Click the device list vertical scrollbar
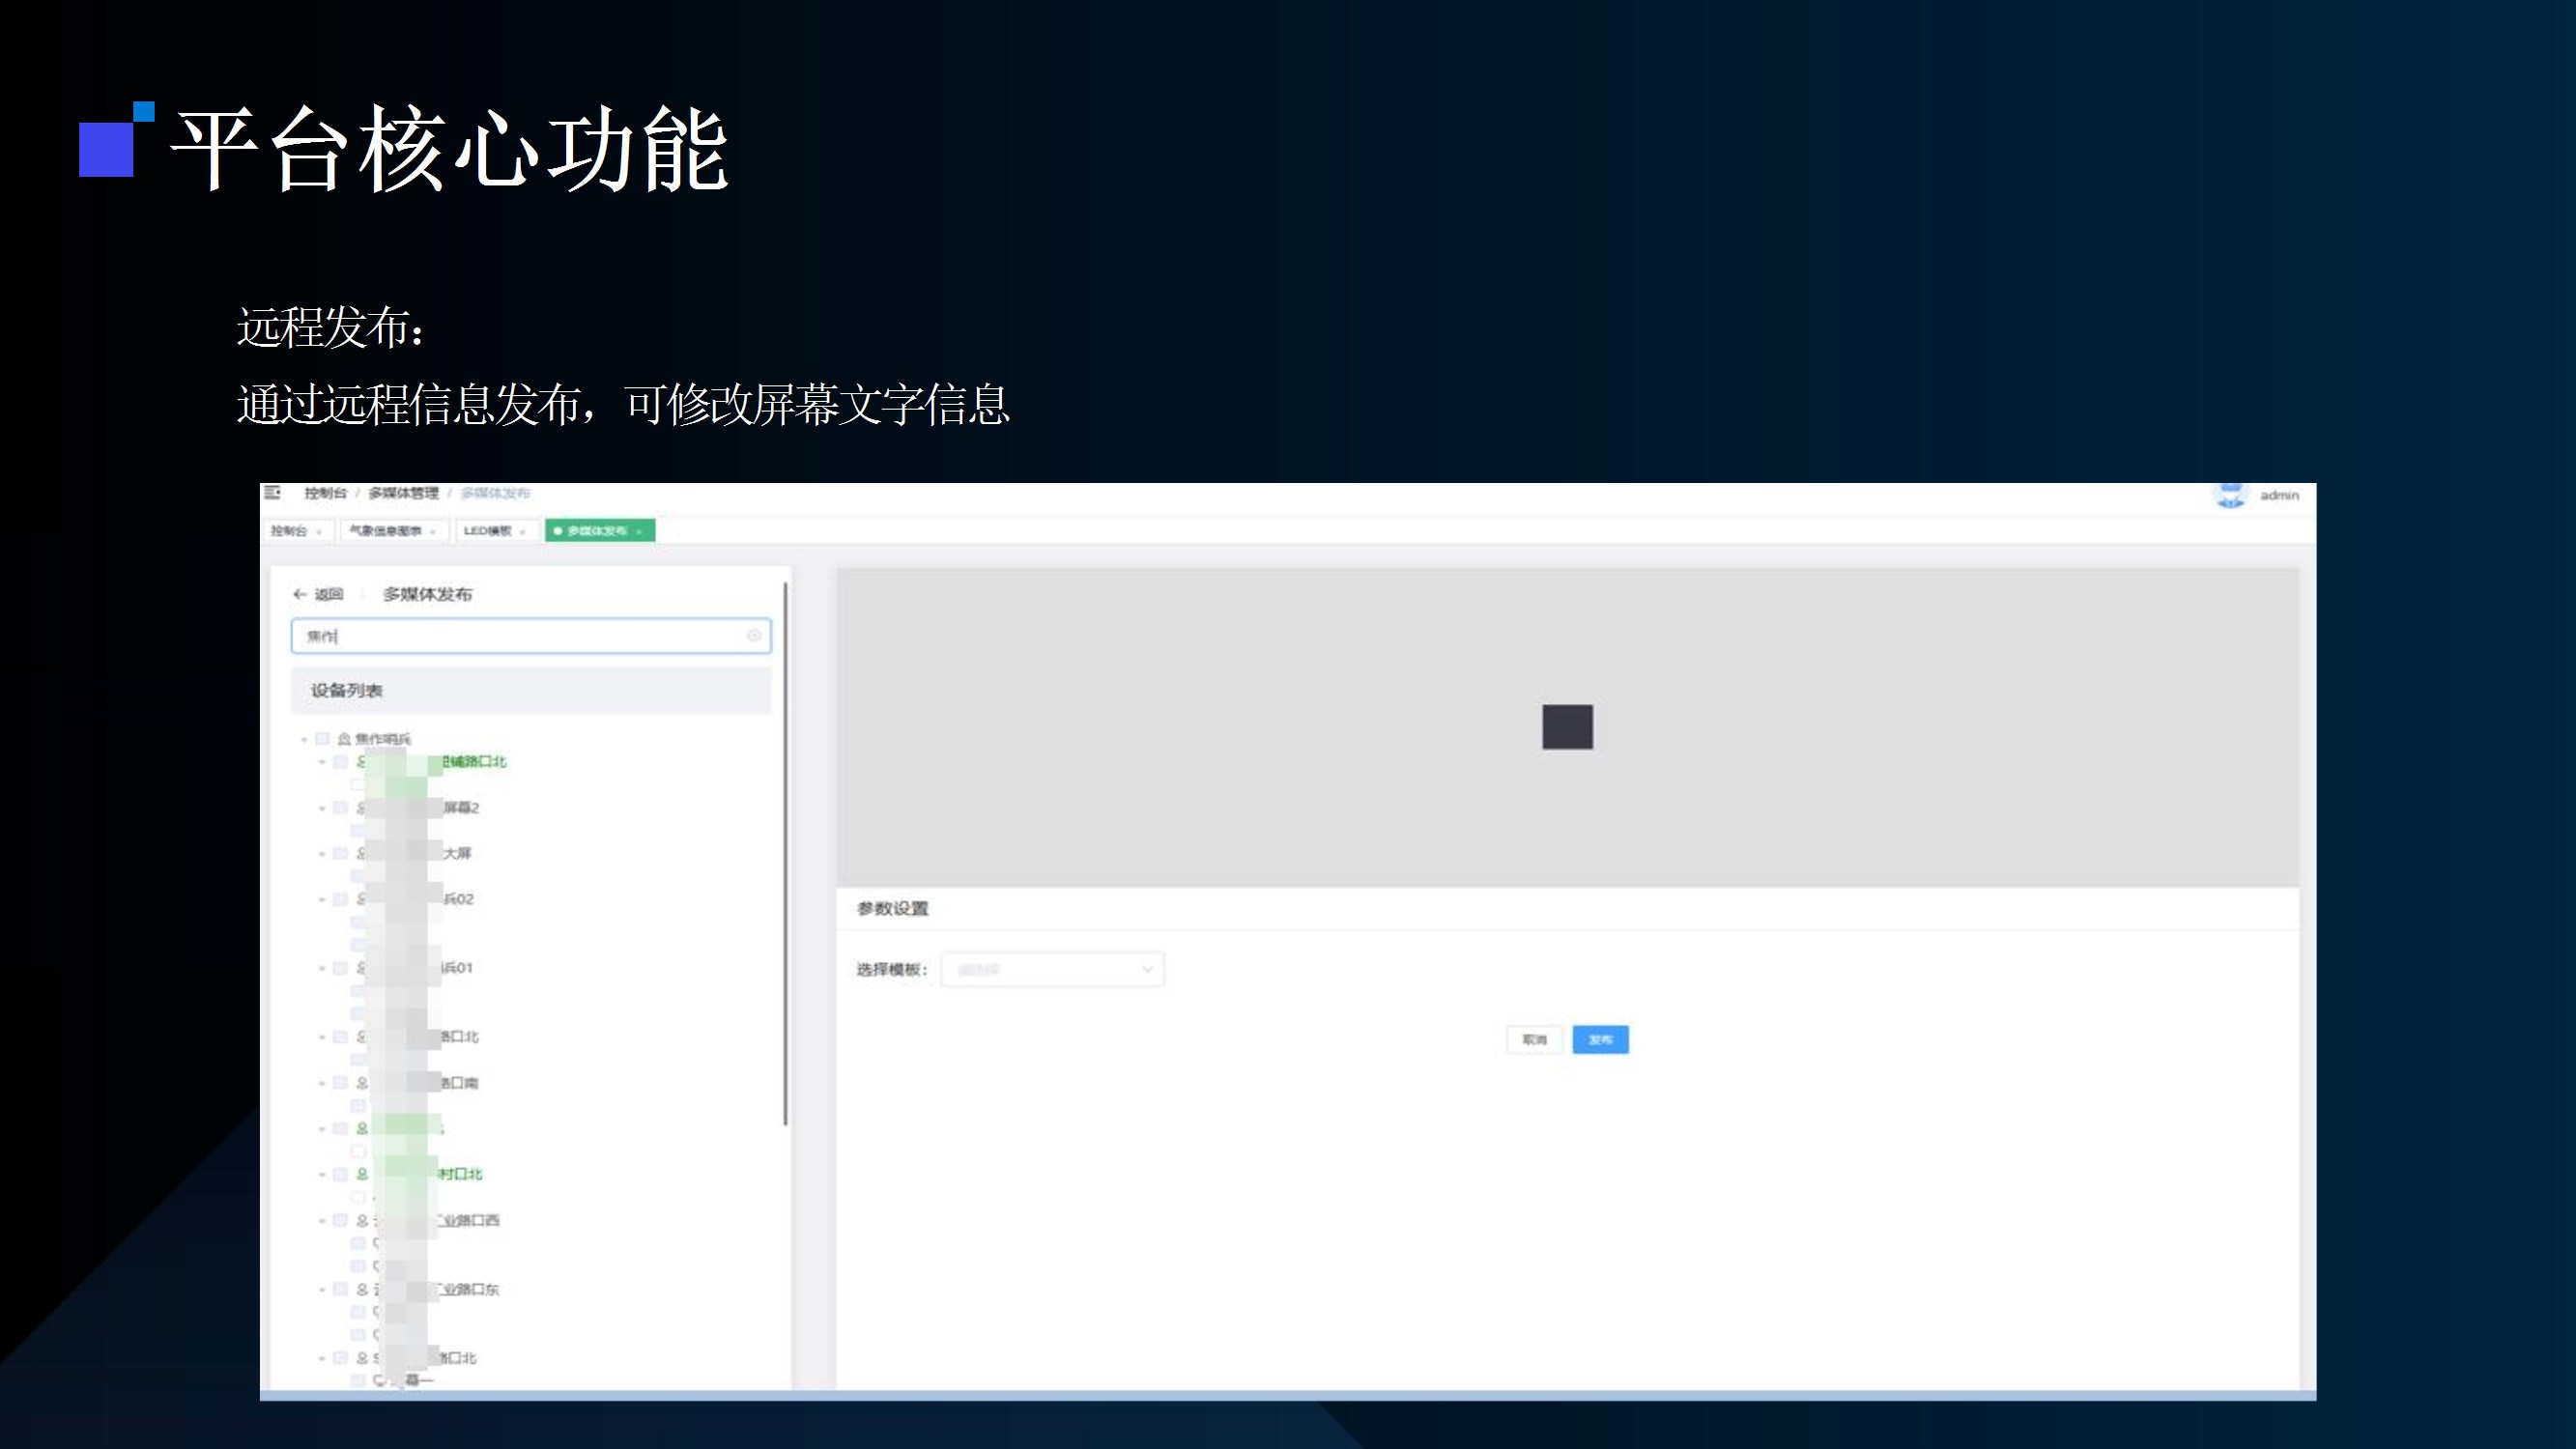The image size is (2576, 1449). 785,853
